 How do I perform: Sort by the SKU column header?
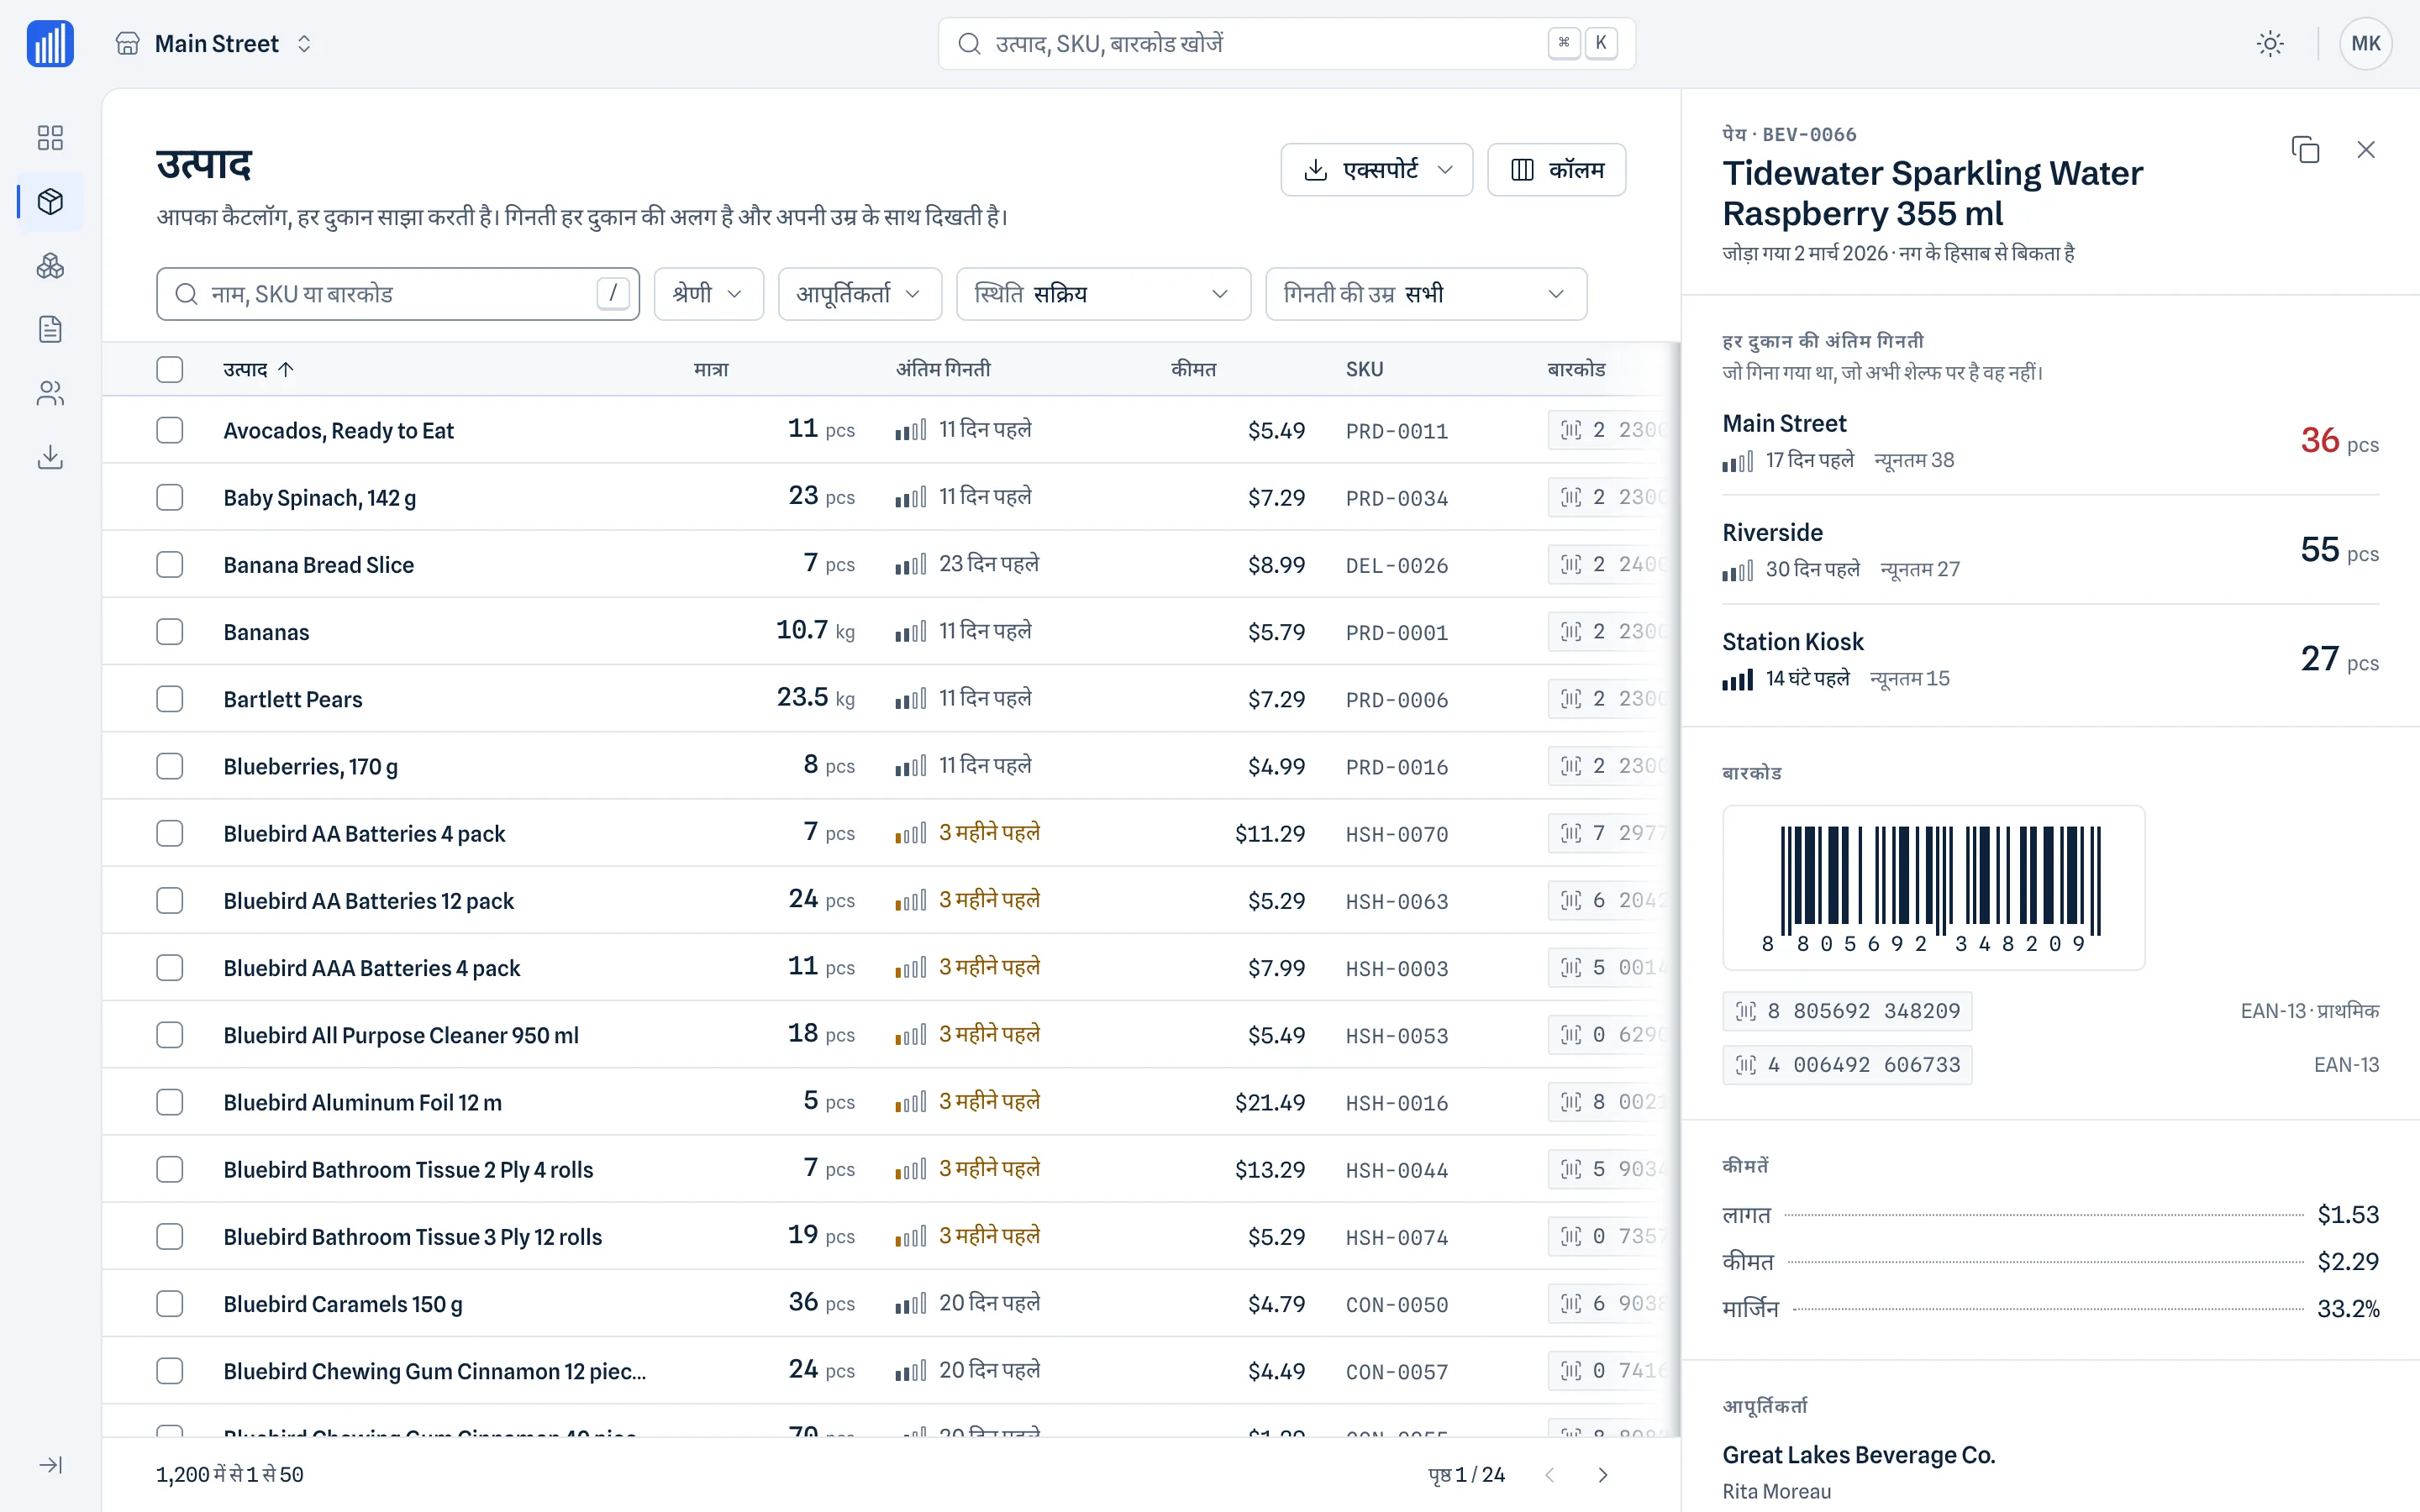coord(1364,369)
